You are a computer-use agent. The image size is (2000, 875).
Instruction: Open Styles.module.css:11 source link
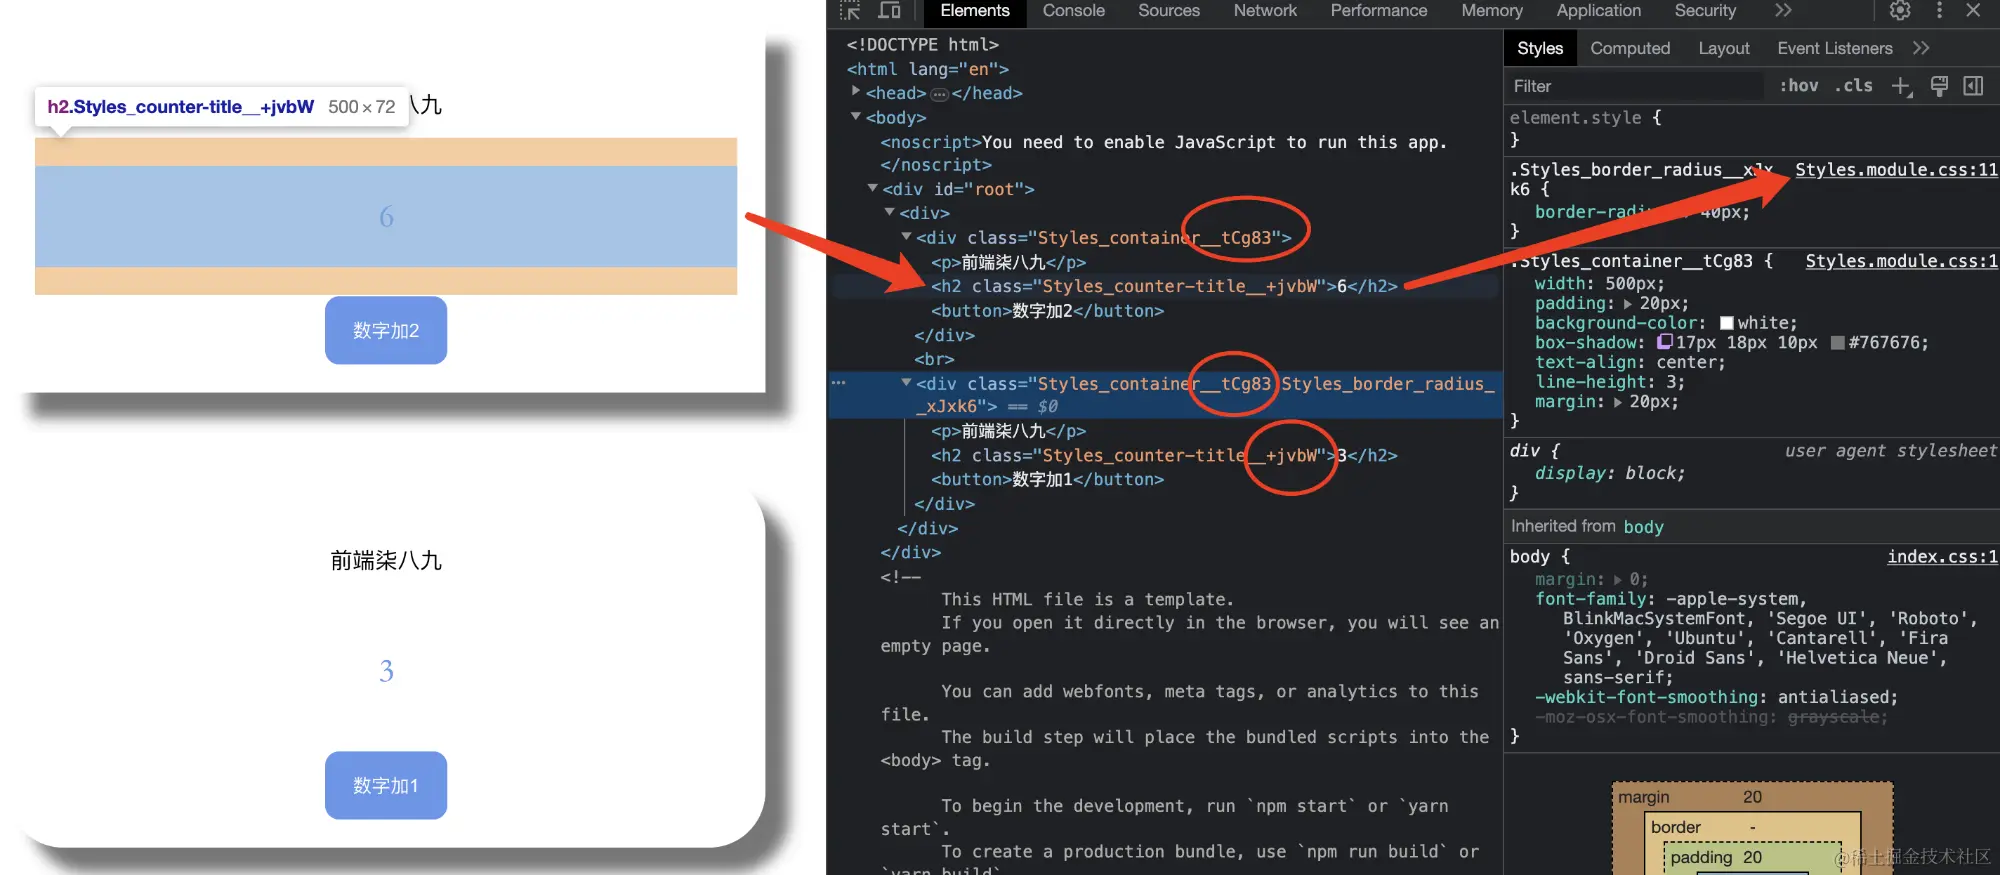click(1895, 170)
